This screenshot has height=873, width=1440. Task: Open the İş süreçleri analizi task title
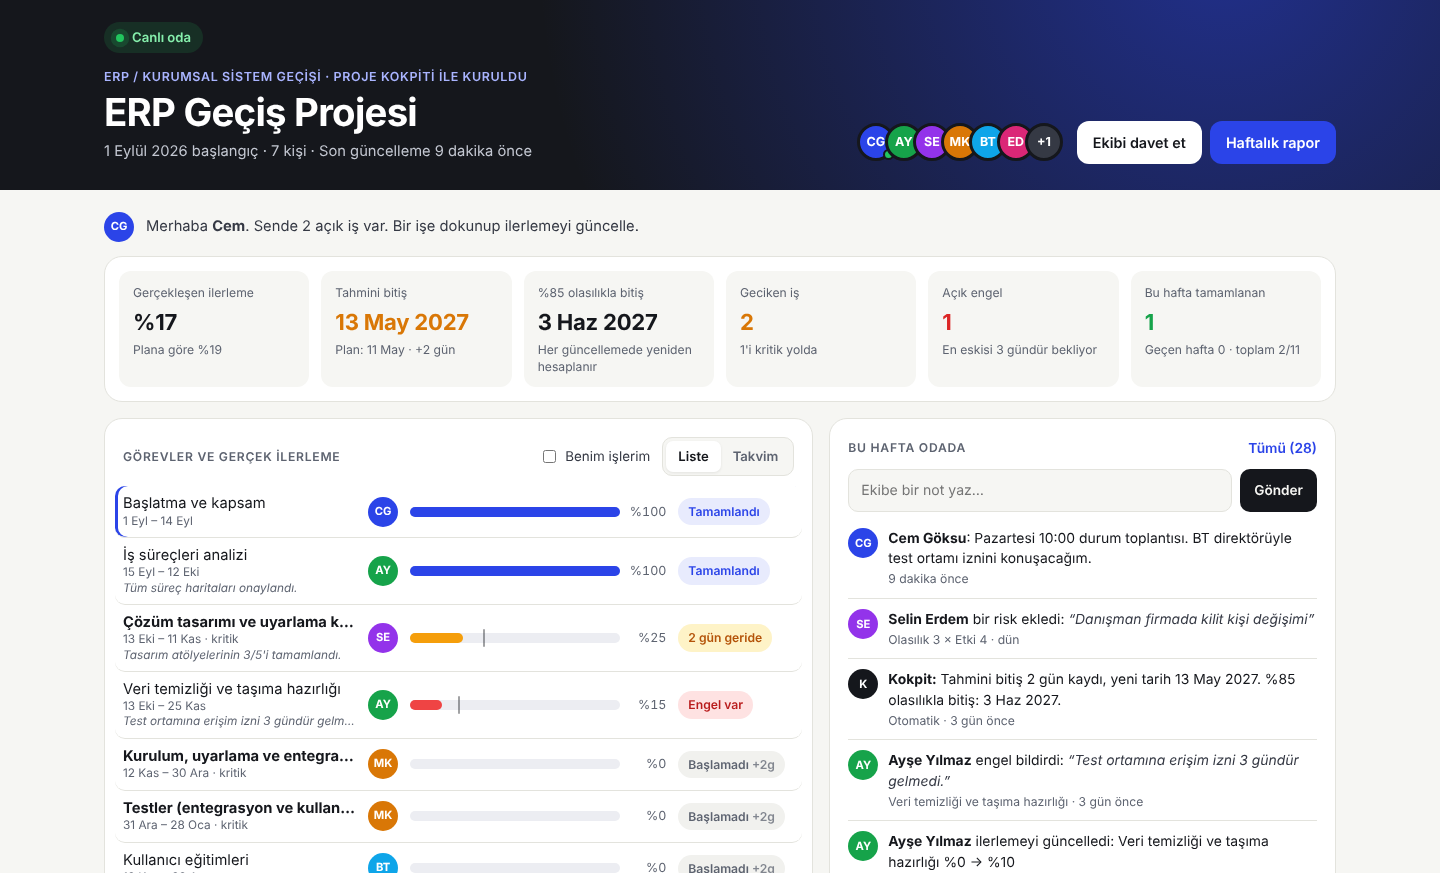click(185, 555)
